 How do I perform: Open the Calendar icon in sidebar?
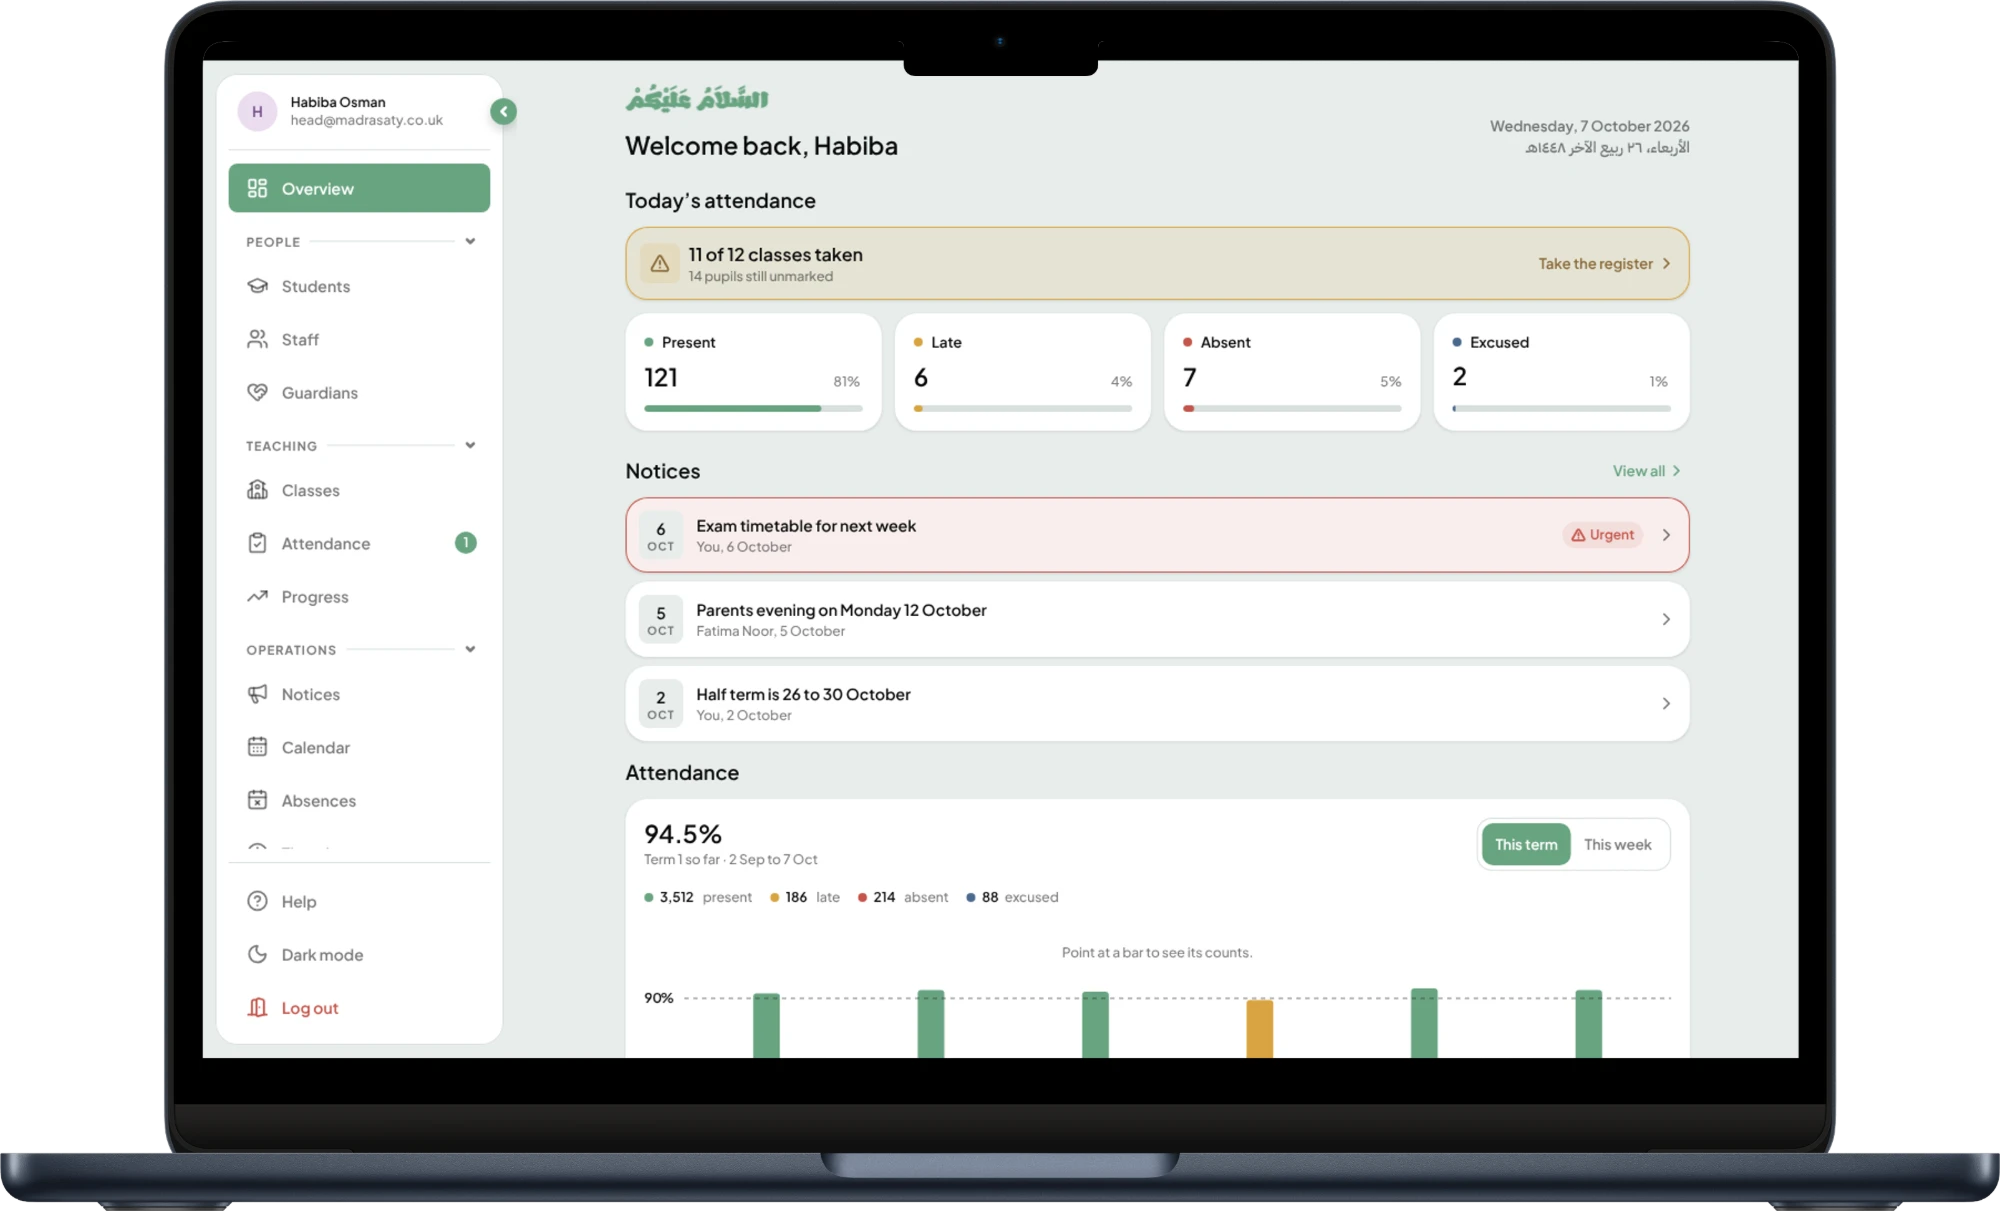257,747
